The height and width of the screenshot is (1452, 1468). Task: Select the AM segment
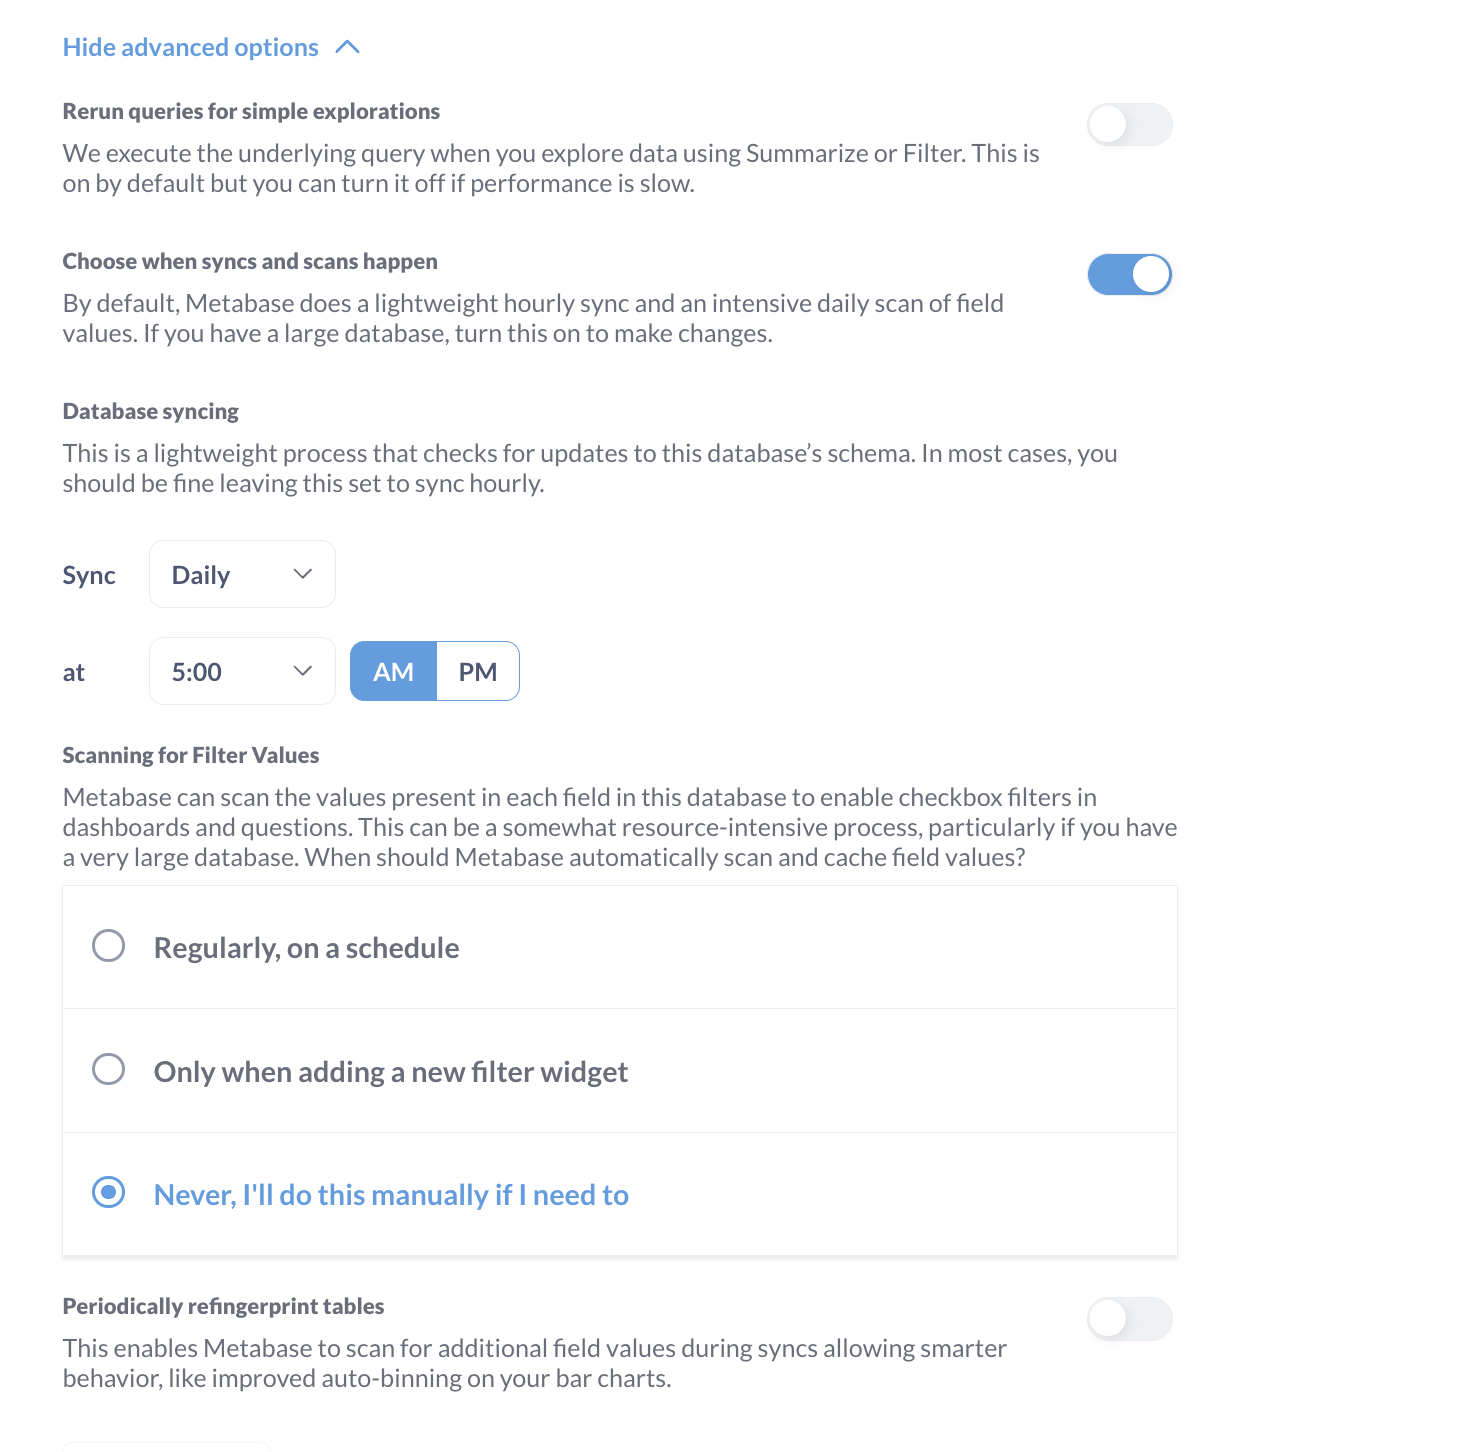coord(393,671)
